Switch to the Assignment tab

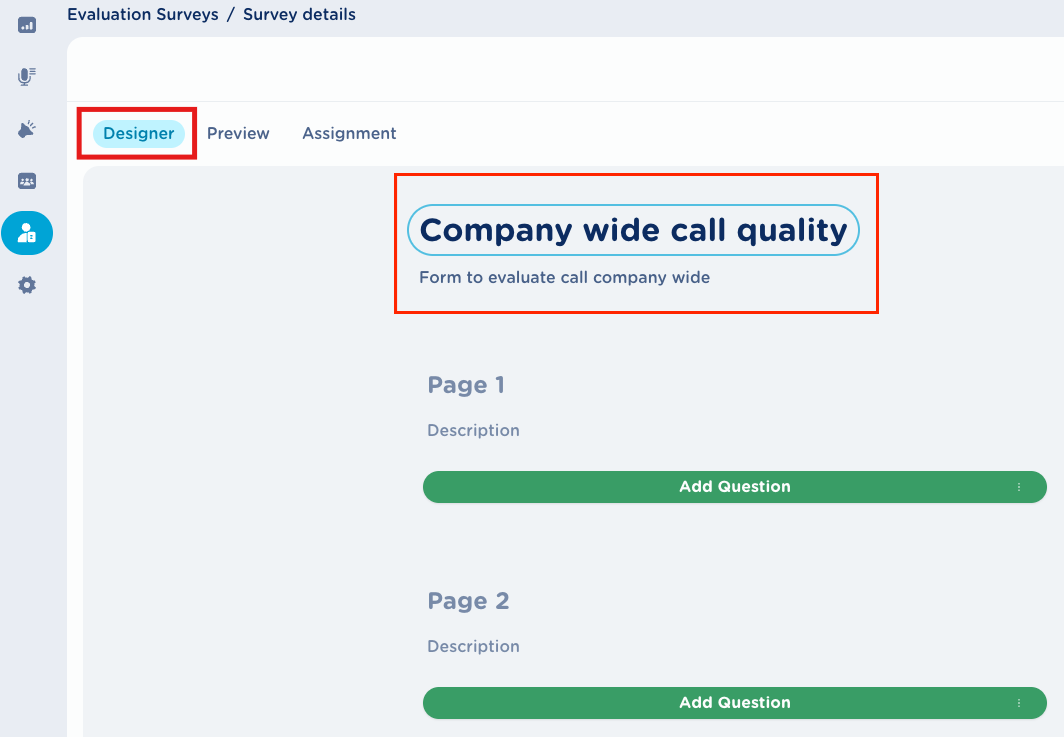(349, 134)
